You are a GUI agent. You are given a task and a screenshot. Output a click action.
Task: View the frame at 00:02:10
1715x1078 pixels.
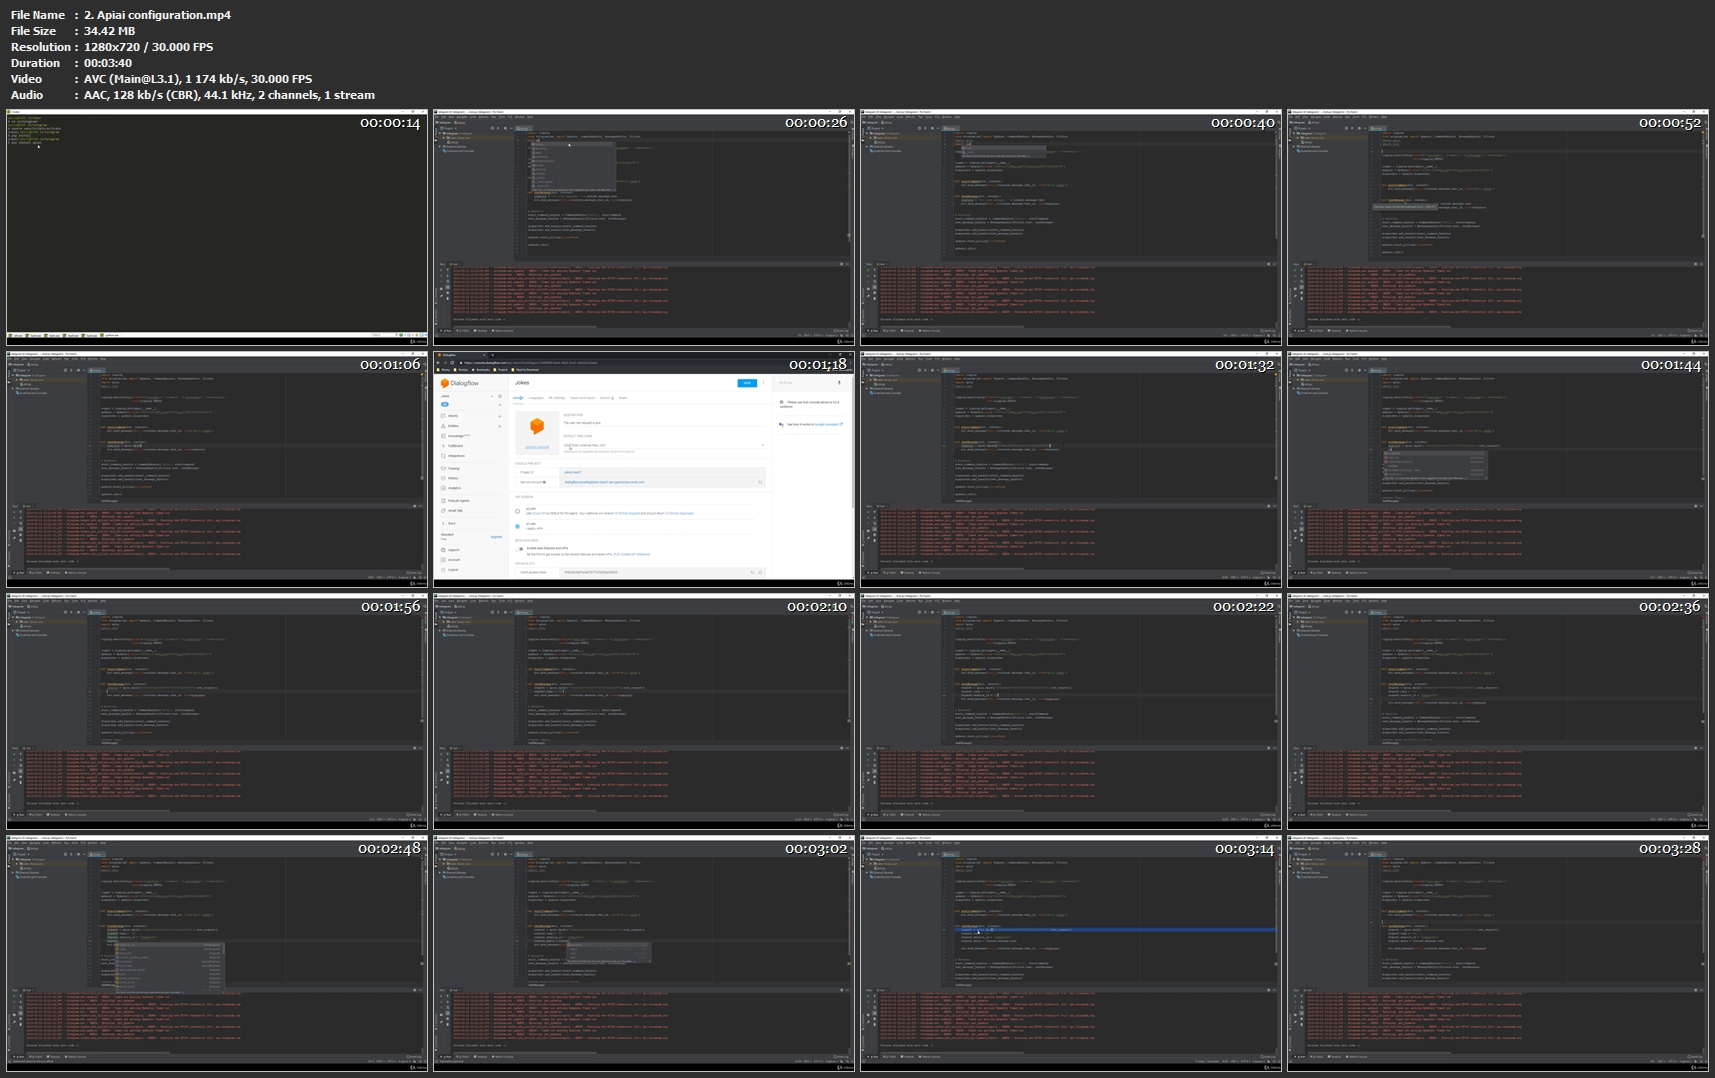point(644,711)
